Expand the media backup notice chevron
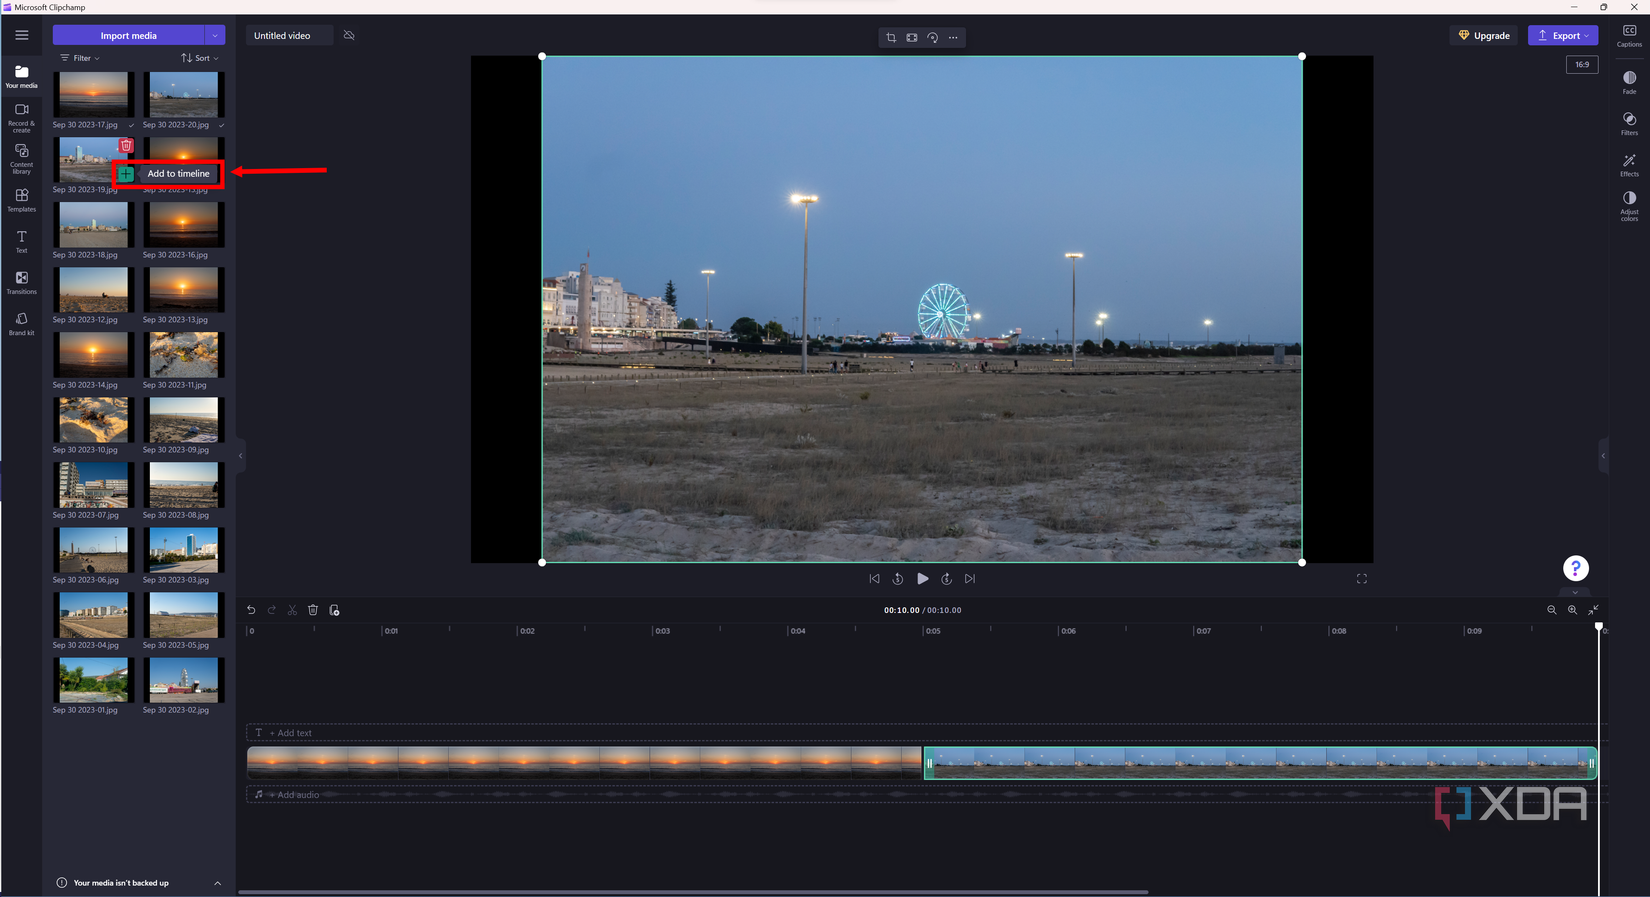The image size is (1650, 897). click(x=217, y=883)
